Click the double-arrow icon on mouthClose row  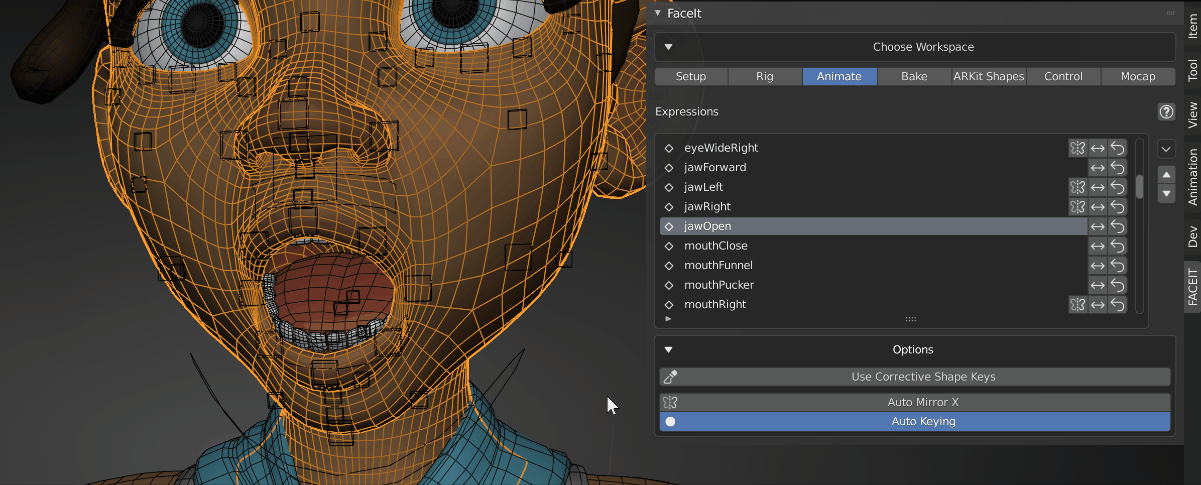coord(1097,246)
